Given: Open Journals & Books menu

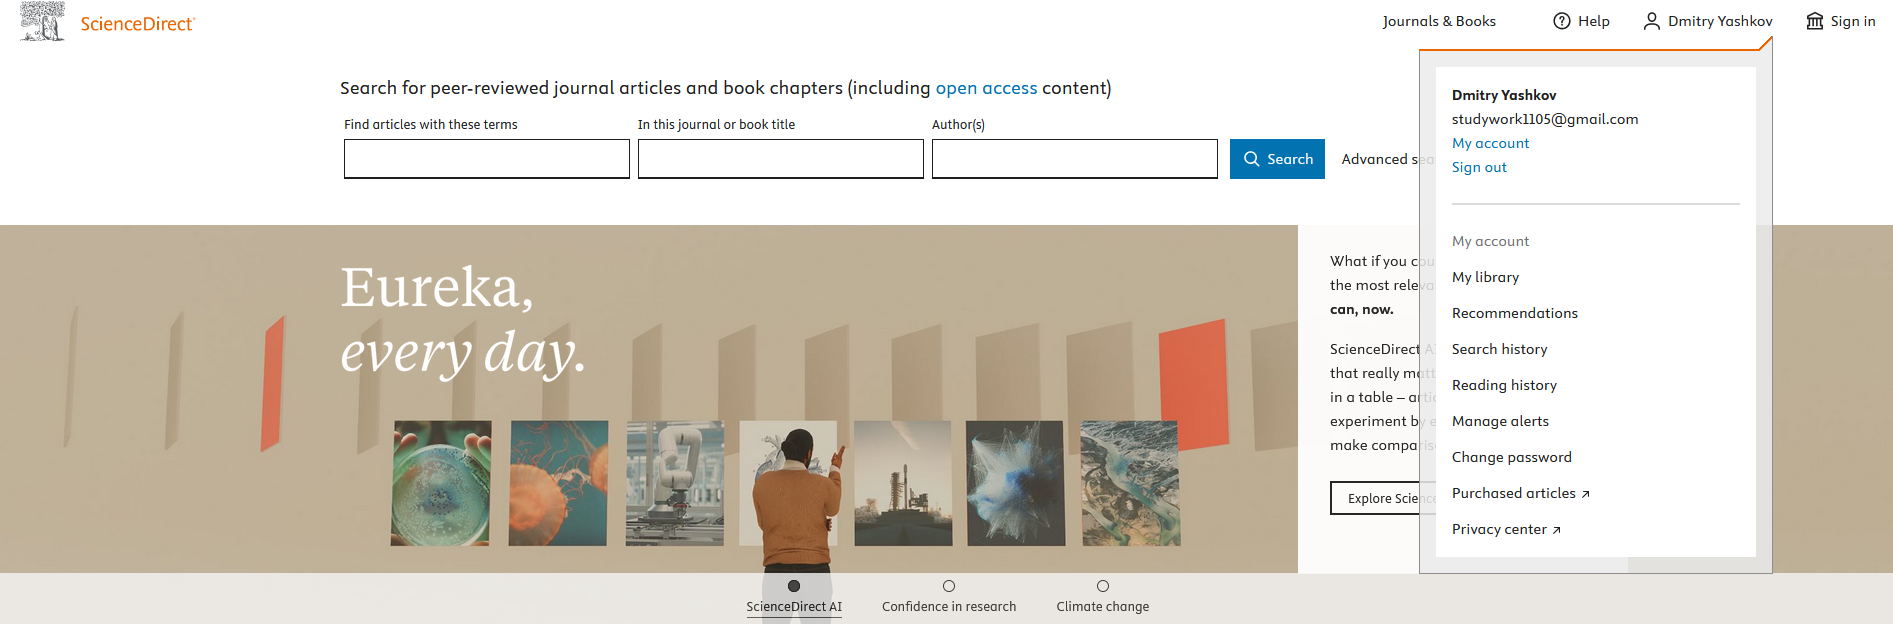Looking at the screenshot, I should (1439, 21).
